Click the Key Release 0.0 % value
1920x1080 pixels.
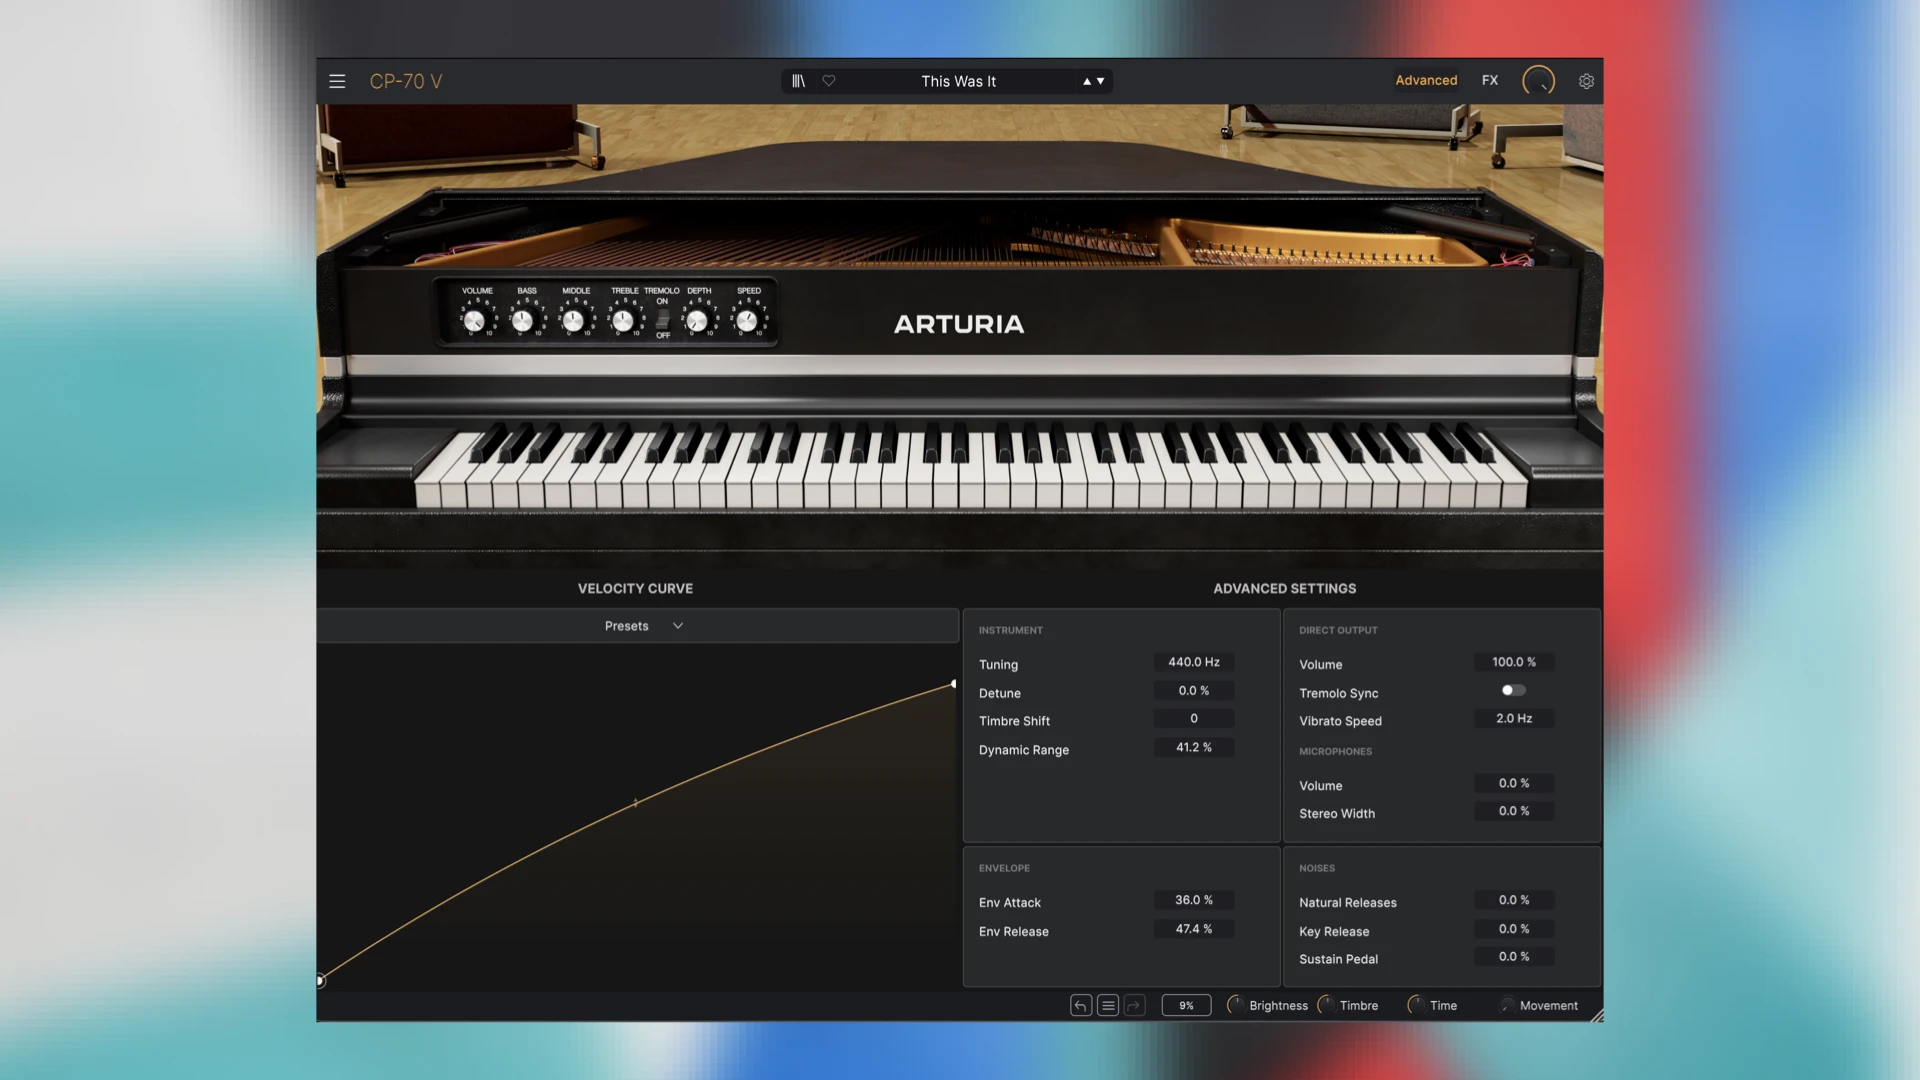pos(1514,929)
